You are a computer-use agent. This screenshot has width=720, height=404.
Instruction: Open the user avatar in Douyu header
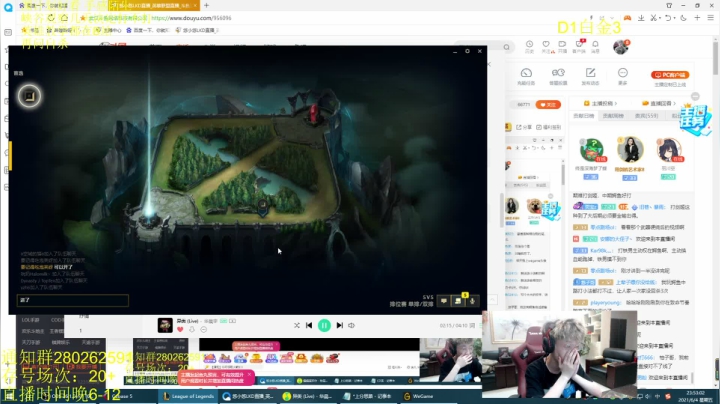pyautogui.click(x=620, y=47)
